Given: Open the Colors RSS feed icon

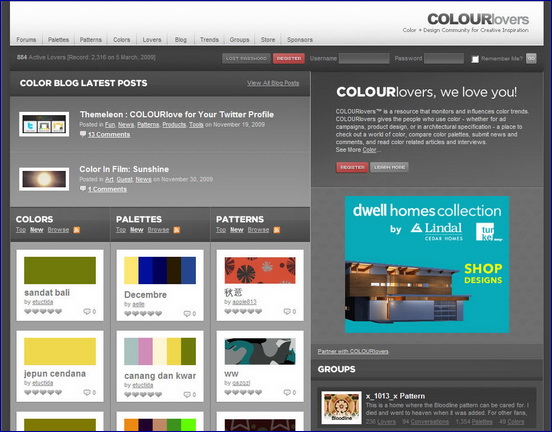Looking at the screenshot, I should (76, 230).
